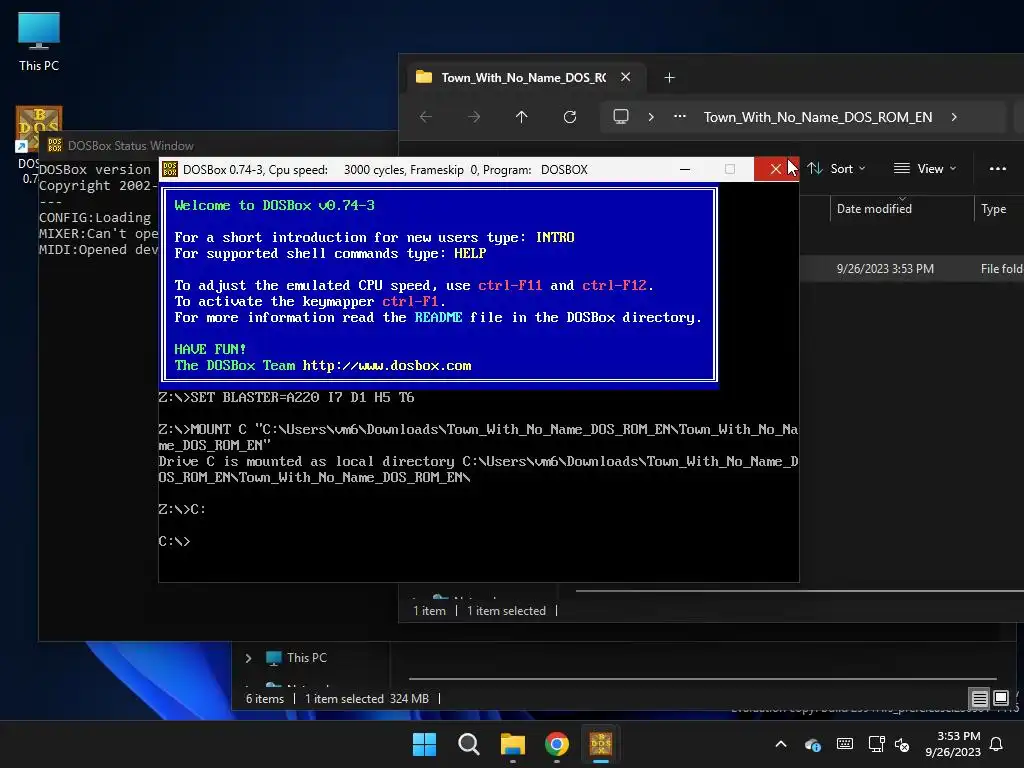The height and width of the screenshot is (768, 1024).
Task: Show hidden system tray icons
Action: [x=781, y=744]
